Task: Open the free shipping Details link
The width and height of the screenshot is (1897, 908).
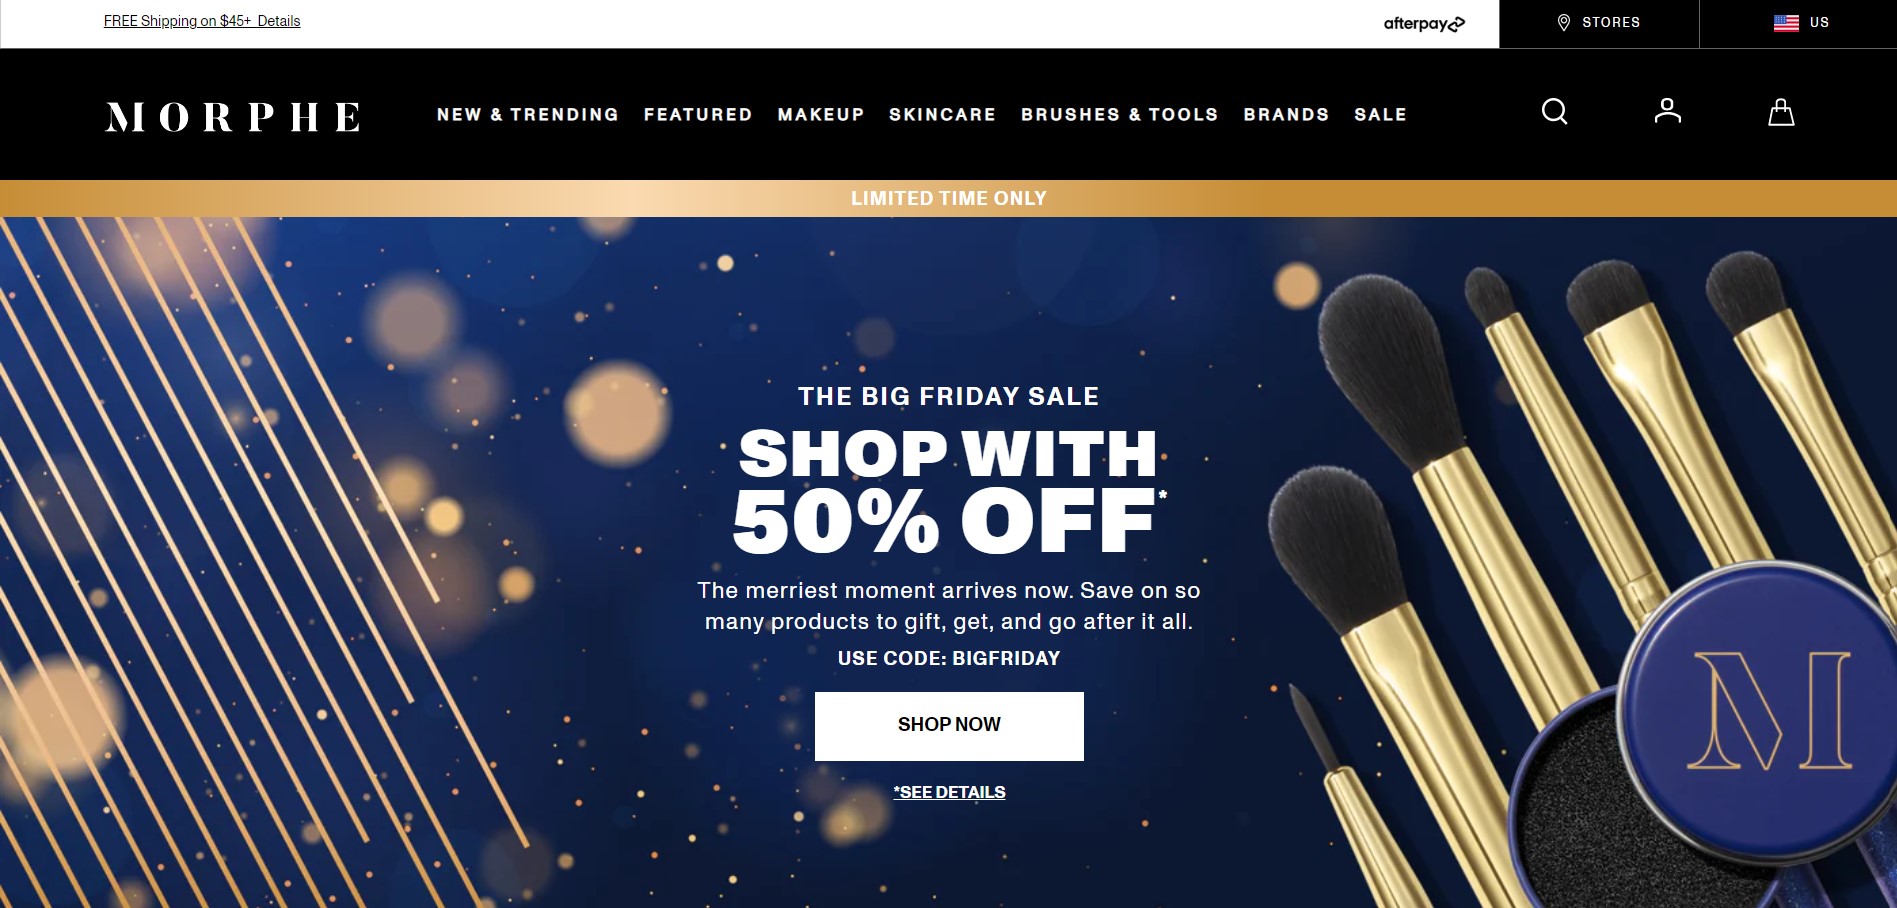Action: point(279,21)
